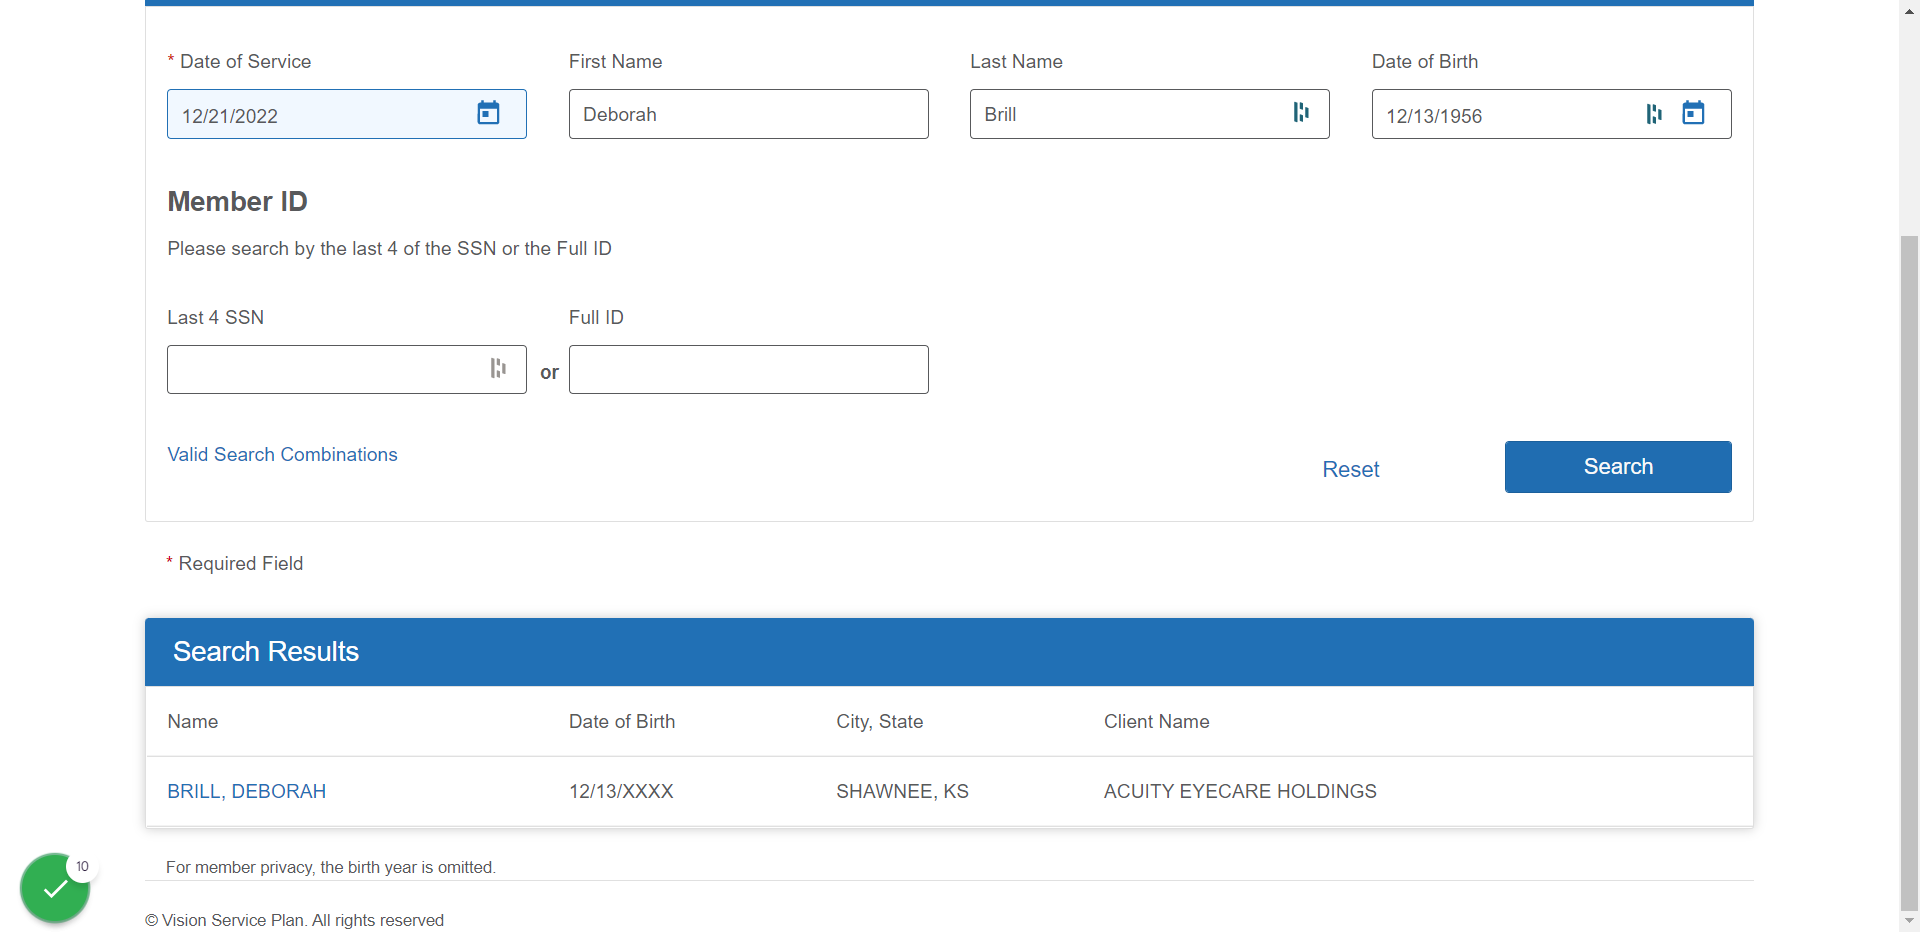The width and height of the screenshot is (1920, 932).
Task: Click the First Name input field
Action: pos(749,114)
